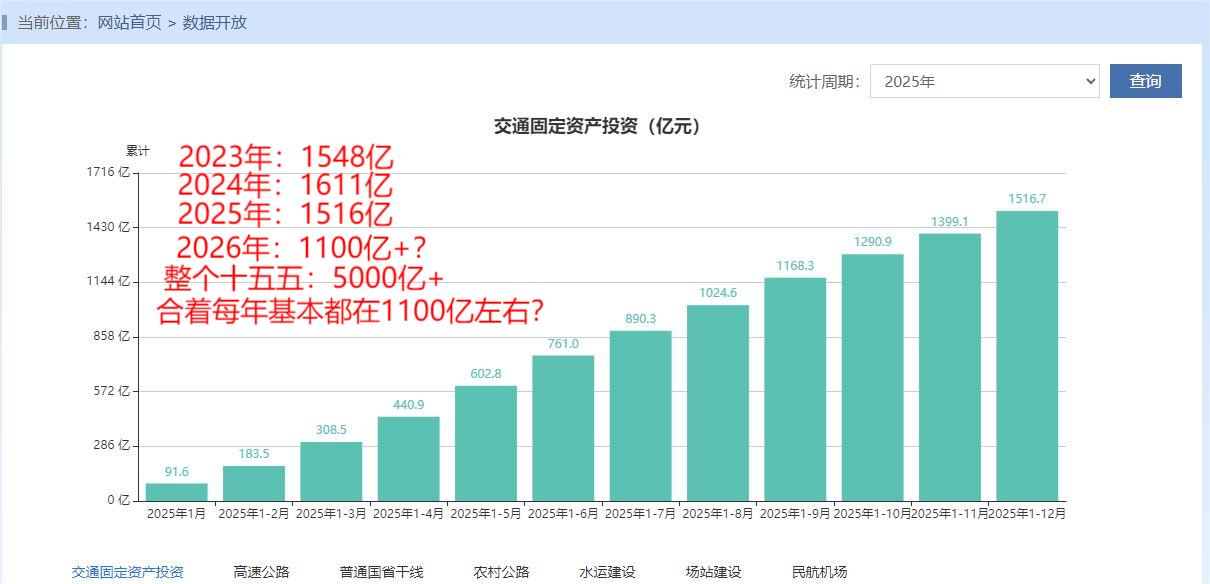Click the 2025年1月 x-axis label
The width and height of the screenshot is (1210, 584).
pyautogui.click(x=177, y=514)
